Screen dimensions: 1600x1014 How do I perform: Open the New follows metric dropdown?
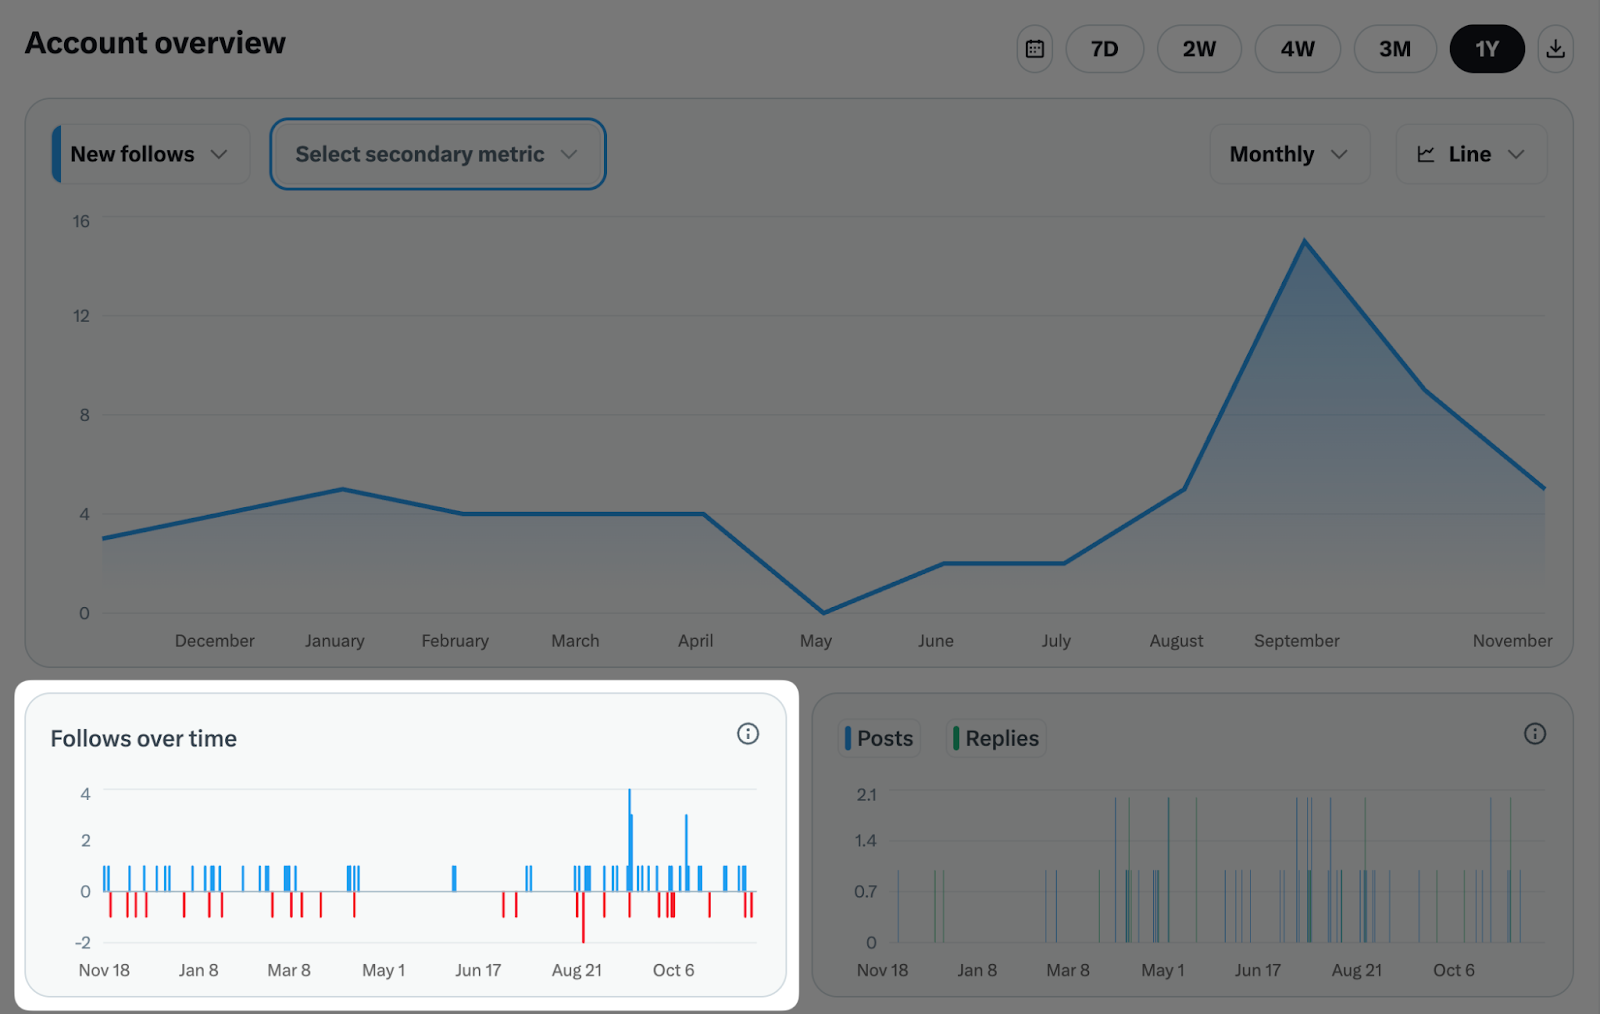pyautogui.click(x=148, y=154)
